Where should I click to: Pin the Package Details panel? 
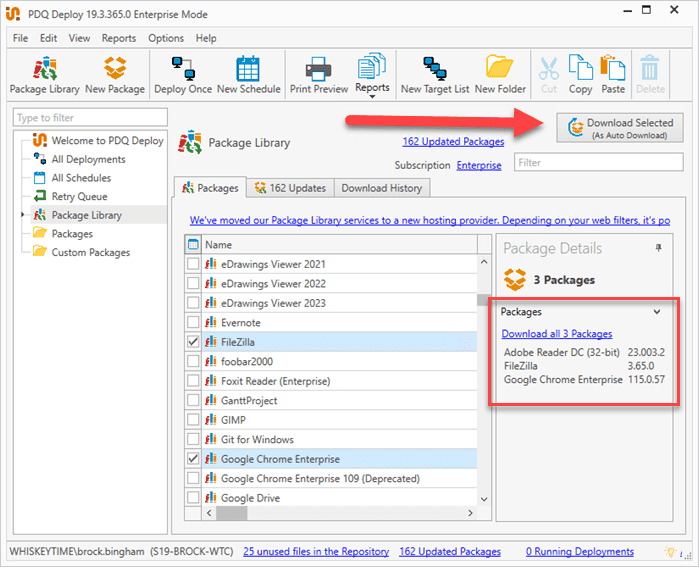coord(658,248)
